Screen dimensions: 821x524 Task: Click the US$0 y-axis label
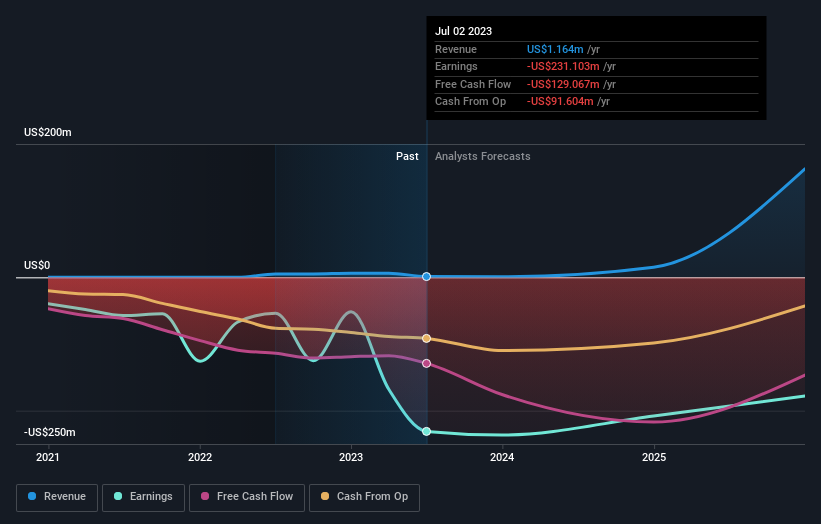tap(37, 265)
